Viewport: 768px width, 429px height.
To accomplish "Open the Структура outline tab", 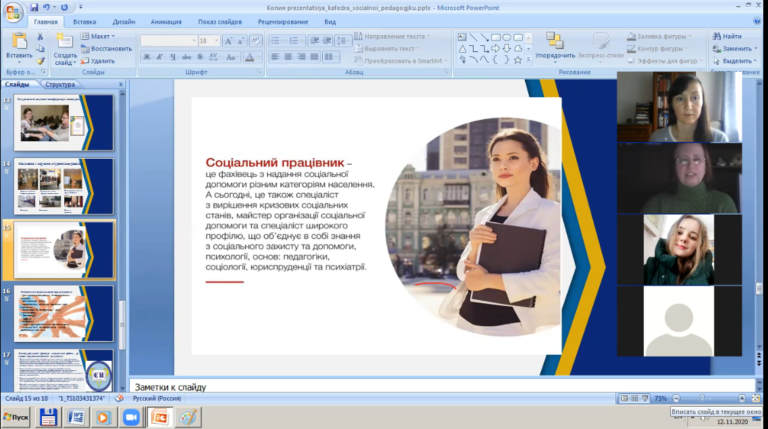I will tap(60, 84).
